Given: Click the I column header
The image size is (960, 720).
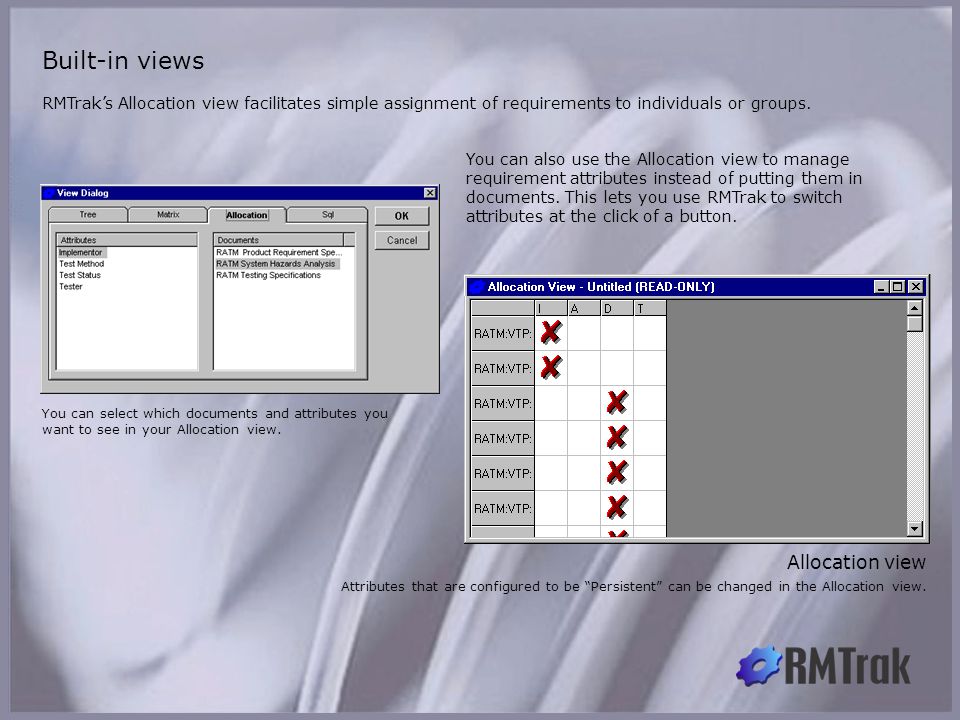Looking at the screenshot, I should pyautogui.click(x=551, y=309).
